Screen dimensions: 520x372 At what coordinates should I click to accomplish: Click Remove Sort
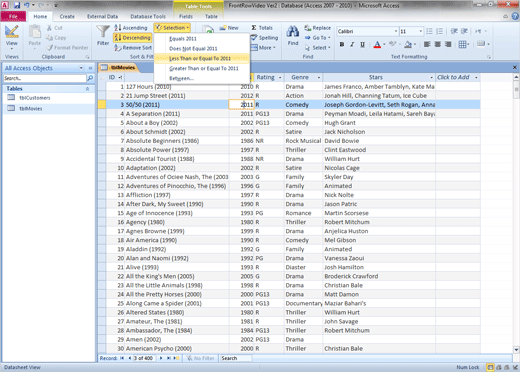click(133, 48)
